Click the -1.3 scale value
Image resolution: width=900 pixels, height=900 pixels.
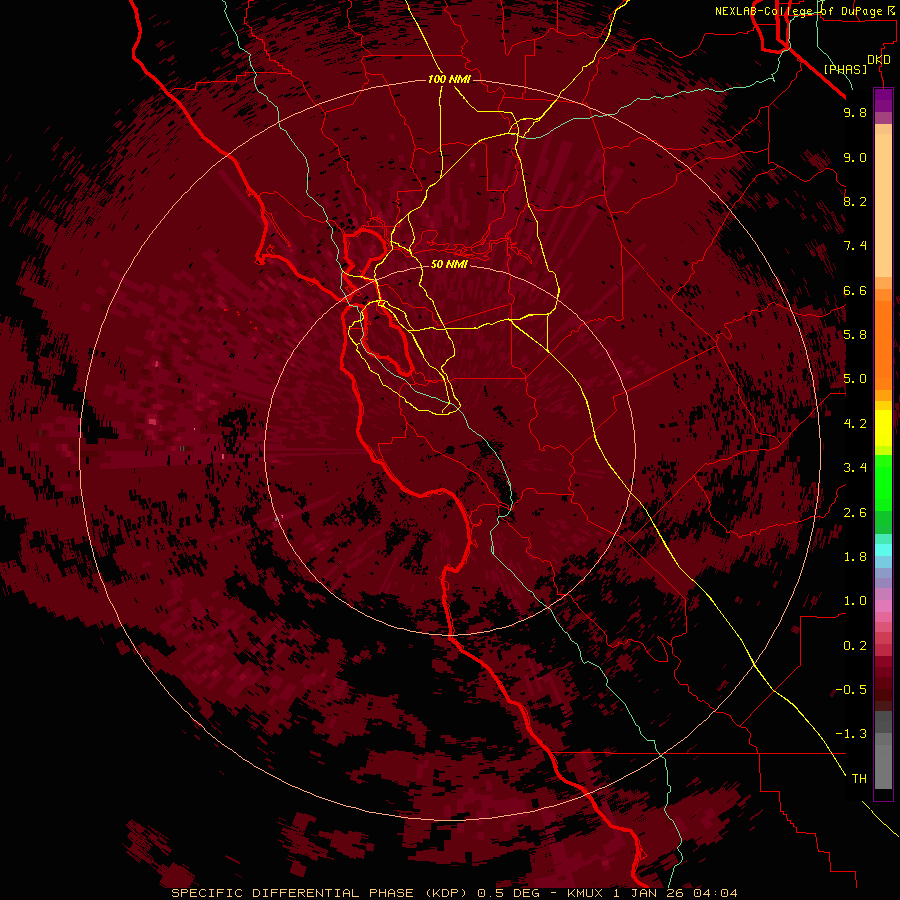pyautogui.click(x=851, y=734)
